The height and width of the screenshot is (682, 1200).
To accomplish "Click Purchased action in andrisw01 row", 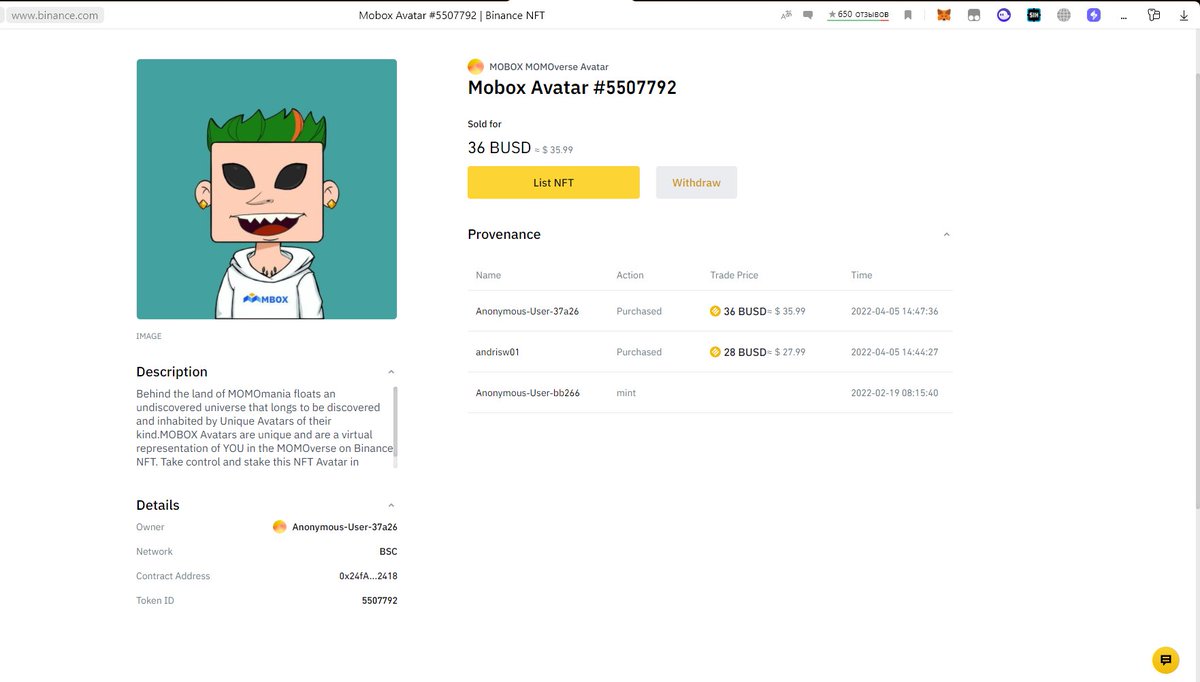I will pyautogui.click(x=639, y=352).
